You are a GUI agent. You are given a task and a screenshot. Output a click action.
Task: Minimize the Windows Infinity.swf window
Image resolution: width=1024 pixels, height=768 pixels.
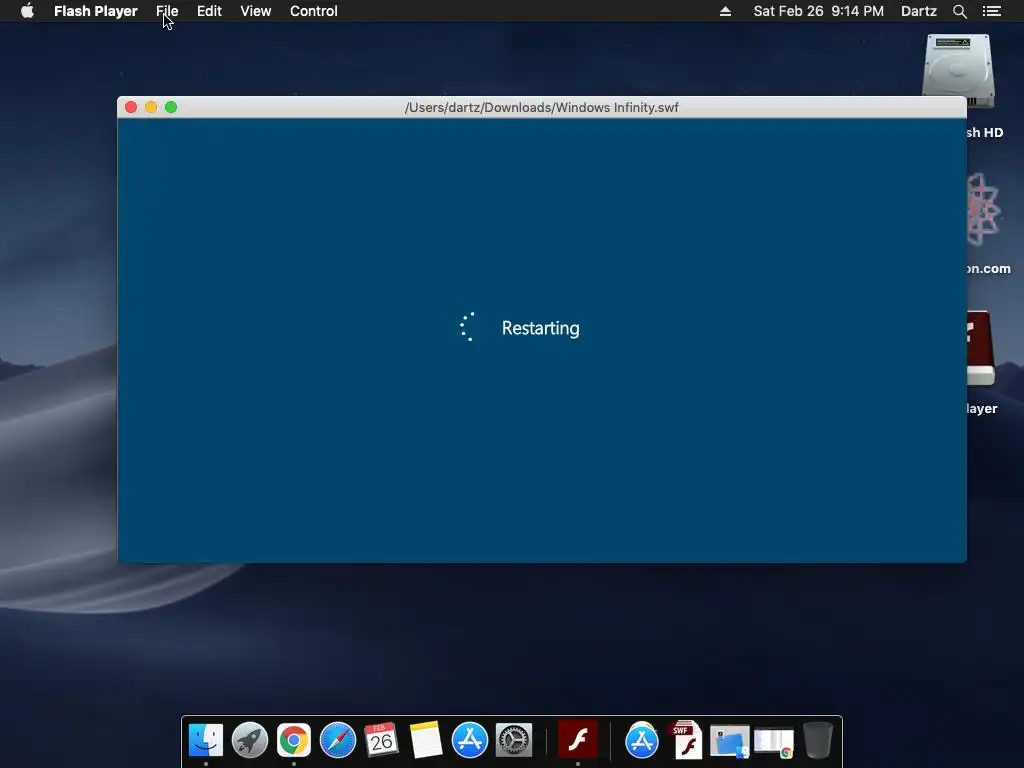(151, 107)
